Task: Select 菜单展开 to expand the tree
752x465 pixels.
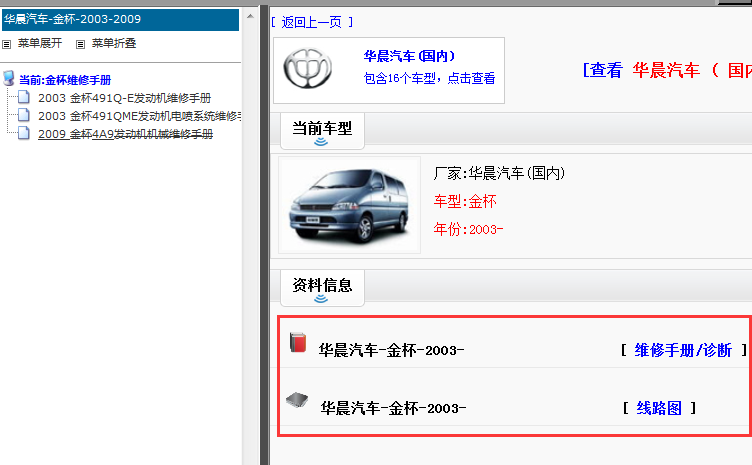Action: pyautogui.click(x=40, y=44)
